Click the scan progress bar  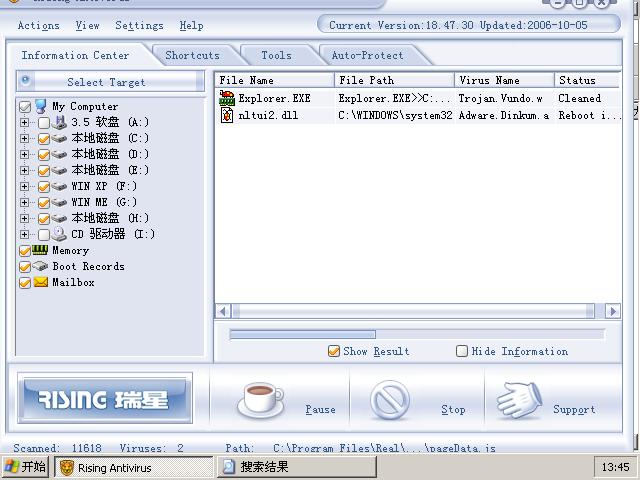(x=416, y=335)
